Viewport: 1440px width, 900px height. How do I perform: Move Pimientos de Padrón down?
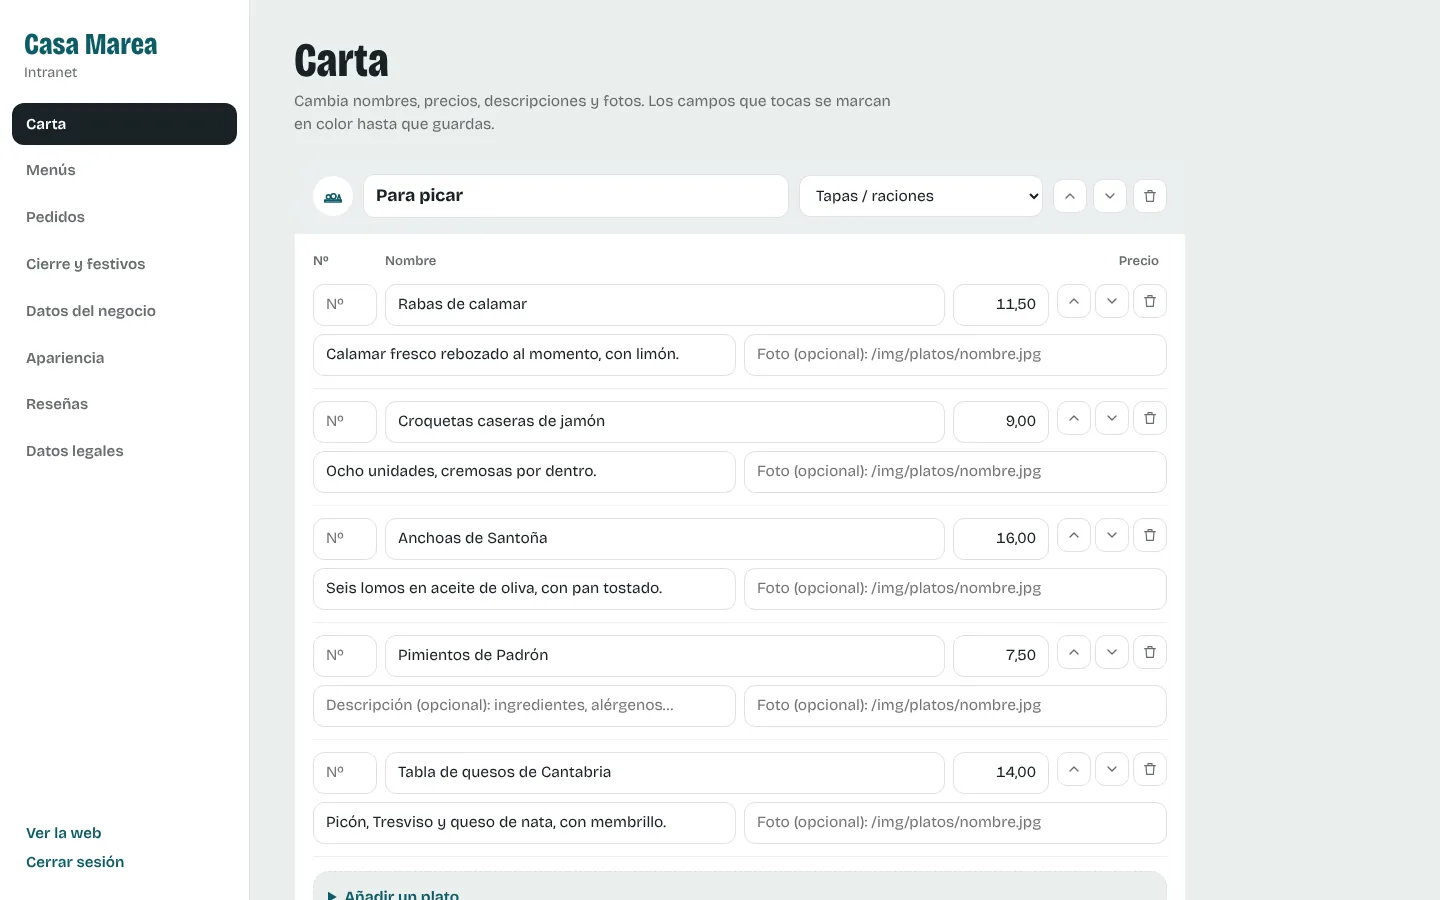click(x=1112, y=652)
